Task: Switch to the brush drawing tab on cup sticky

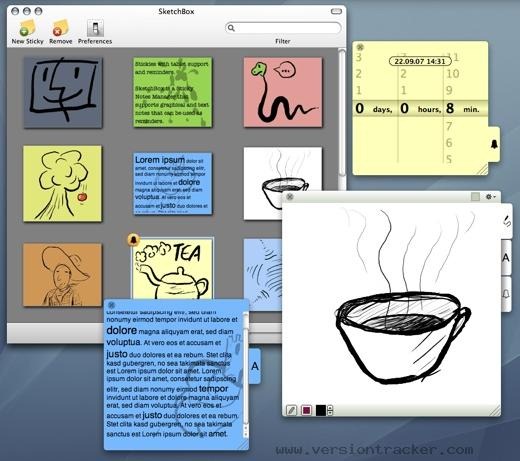Action: pyautogui.click(x=507, y=221)
